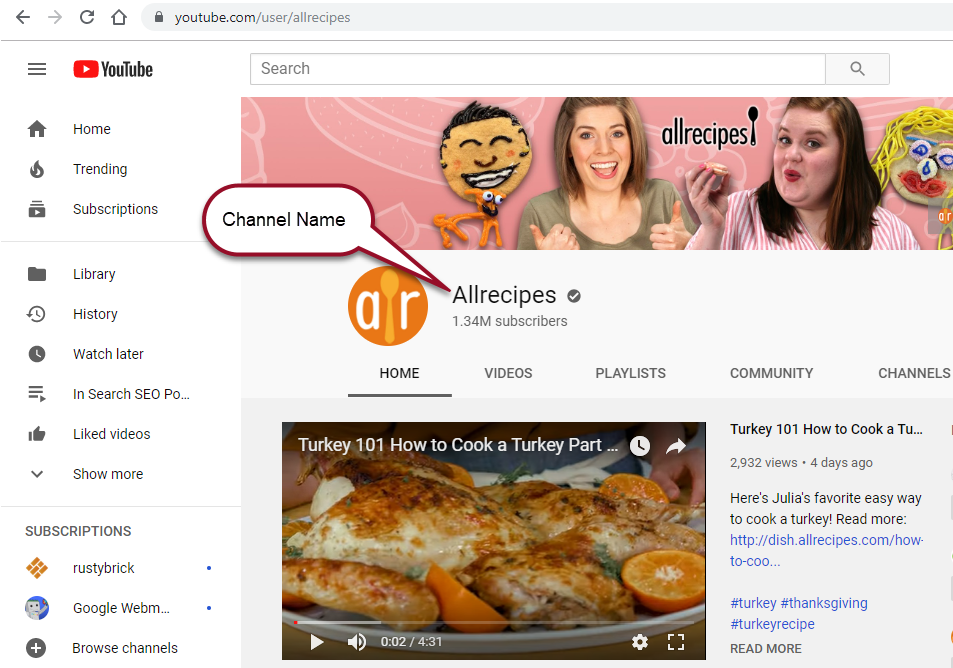The image size is (953, 668).
Task: Switch to the VIDEOS tab
Action: (508, 373)
